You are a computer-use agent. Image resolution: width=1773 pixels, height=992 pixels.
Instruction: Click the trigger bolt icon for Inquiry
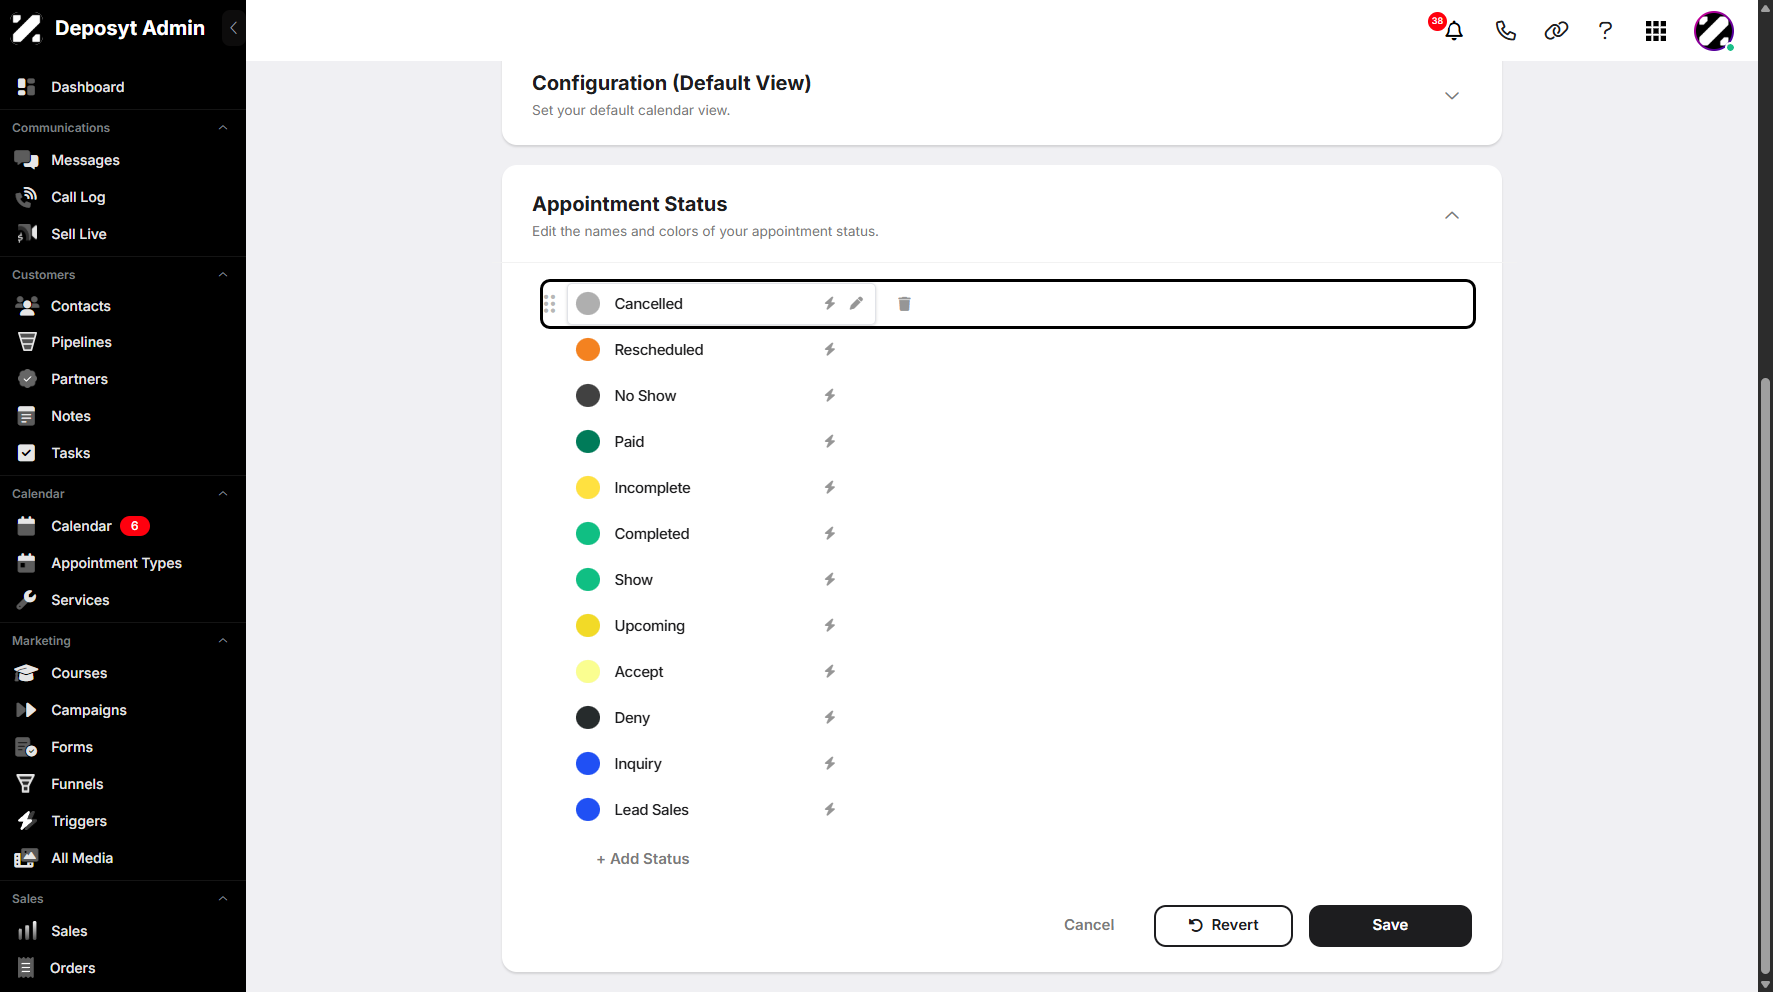click(829, 763)
